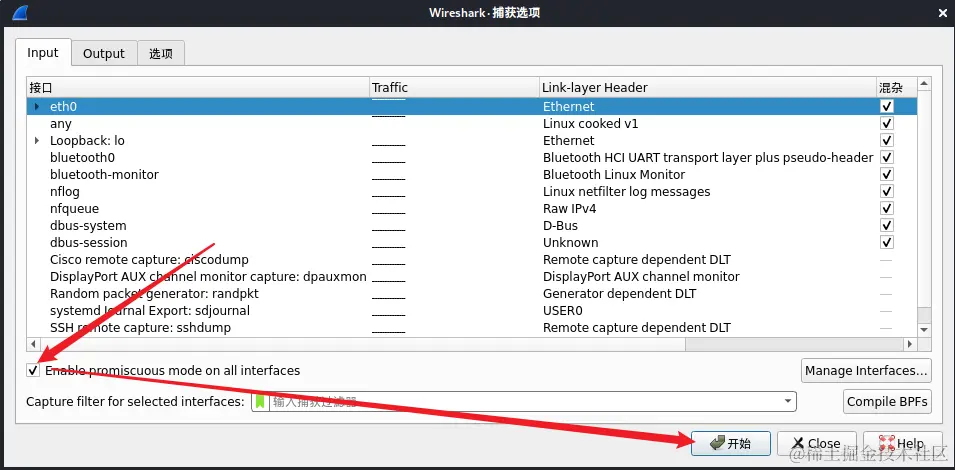
Task: Toggle promiscuous checkbox for nfqueue
Action: (x=887, y=208)
